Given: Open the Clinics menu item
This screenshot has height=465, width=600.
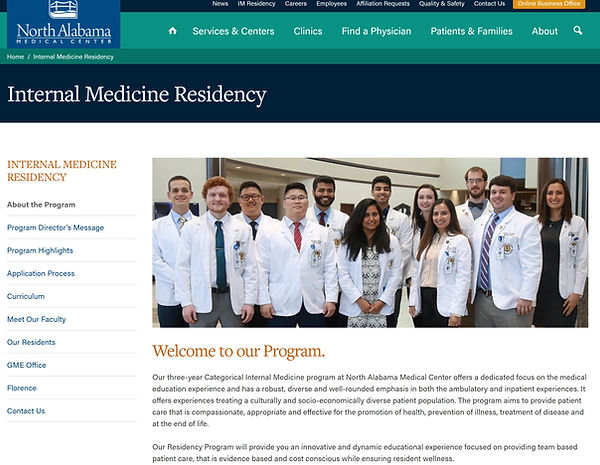Looking at the screenshot, I should point(308,31).
